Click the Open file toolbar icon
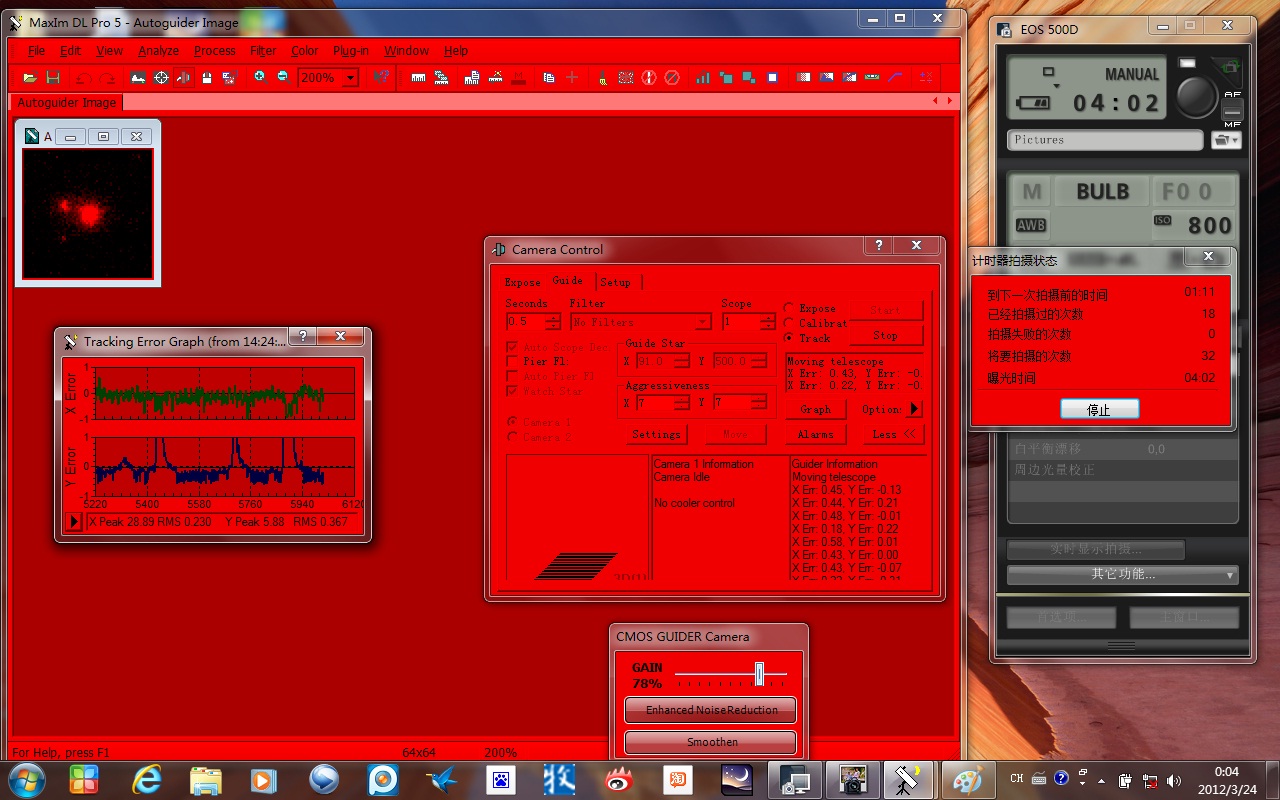1280x800 pixels. (x=30, y=77)
